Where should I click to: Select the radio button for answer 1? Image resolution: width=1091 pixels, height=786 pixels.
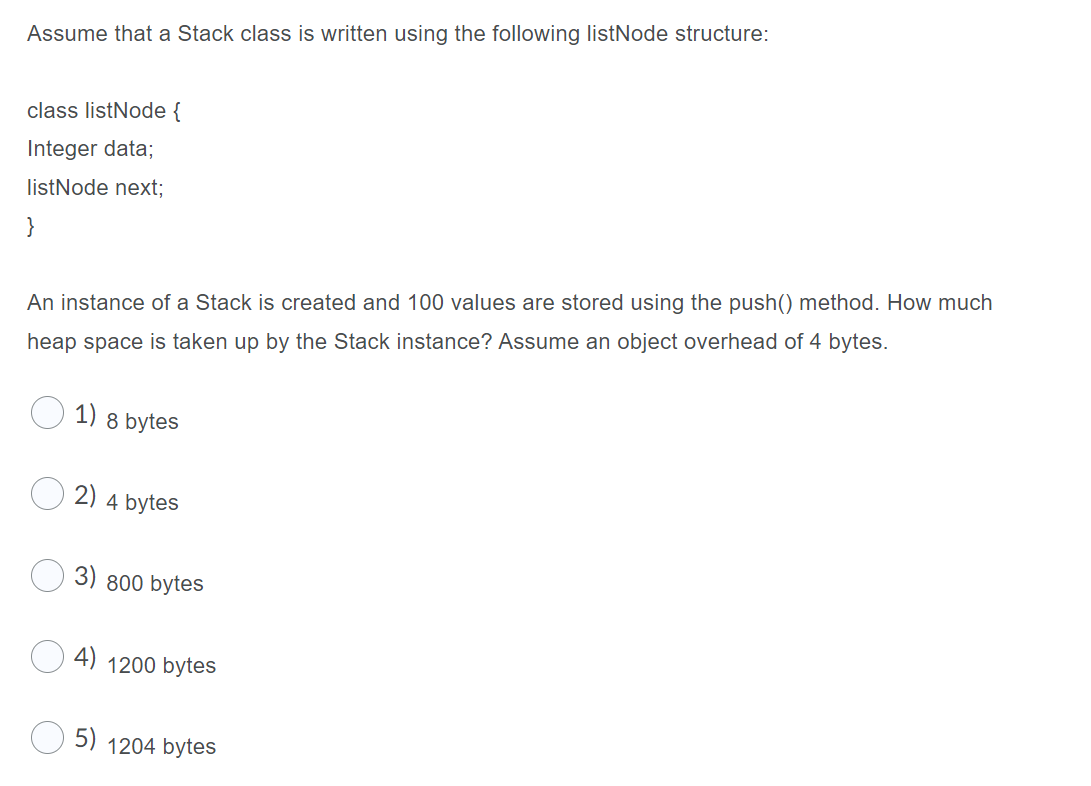(x=46, y=412)
